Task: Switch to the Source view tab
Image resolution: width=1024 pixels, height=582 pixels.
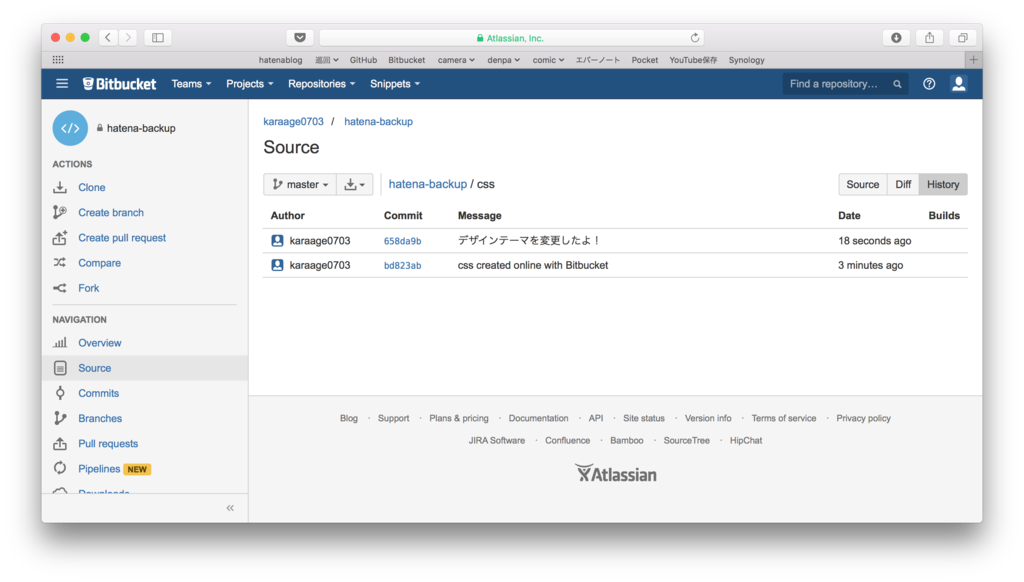Action: [862, 184]
